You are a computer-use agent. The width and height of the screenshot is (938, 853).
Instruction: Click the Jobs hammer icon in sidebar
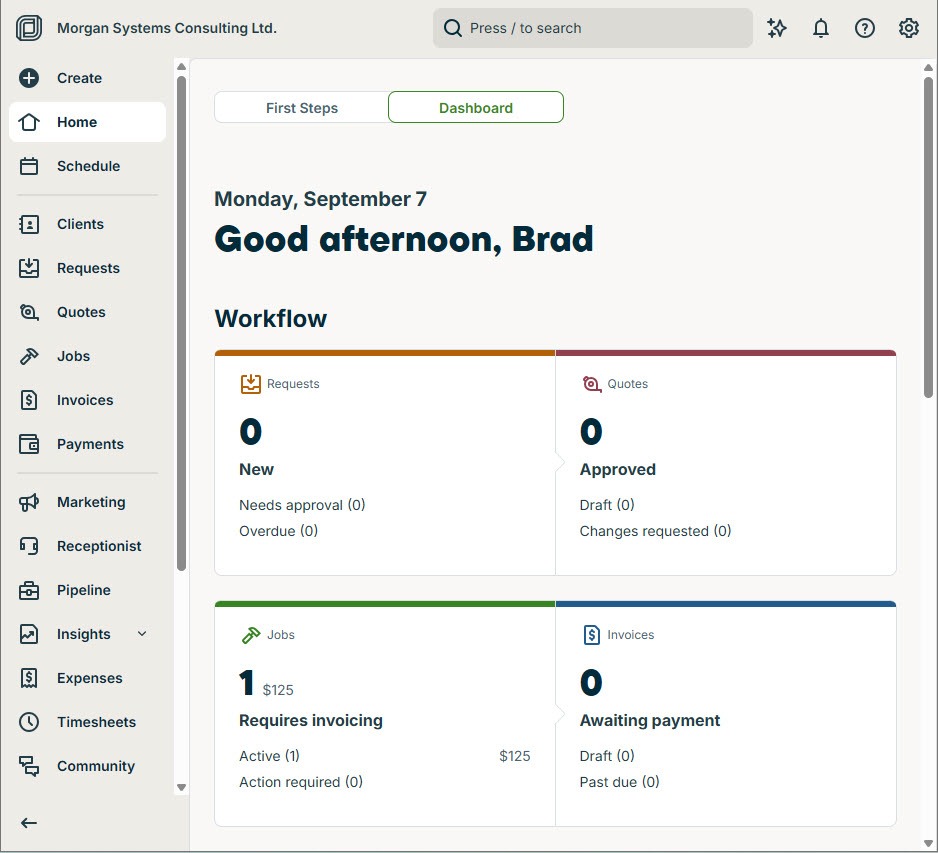tap(29, 356)
